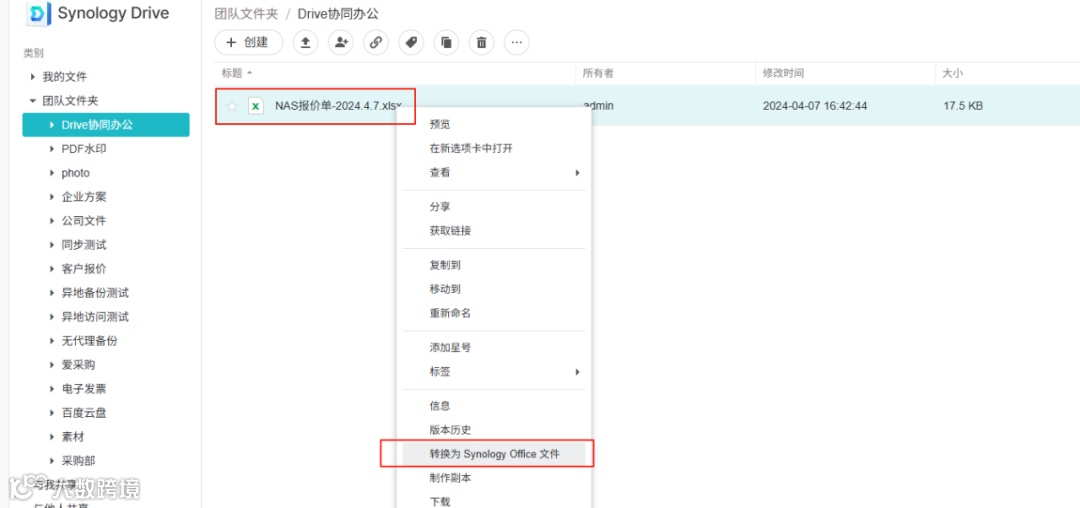Image resolution: width=1080 pixels, height=508 pixels.
Task: Sort by the 大小 column header
Action: (953, 73)
